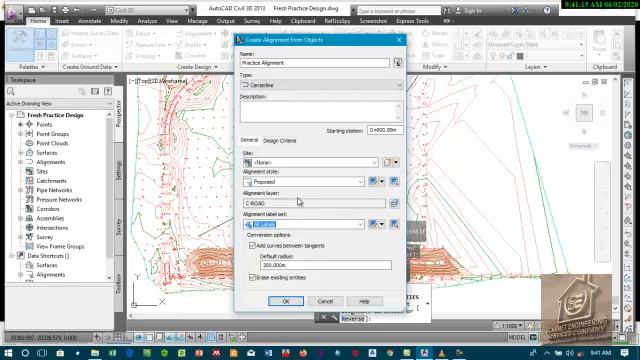Open Windows Start menu
The image size is (640, 360).
coord(8,353)
